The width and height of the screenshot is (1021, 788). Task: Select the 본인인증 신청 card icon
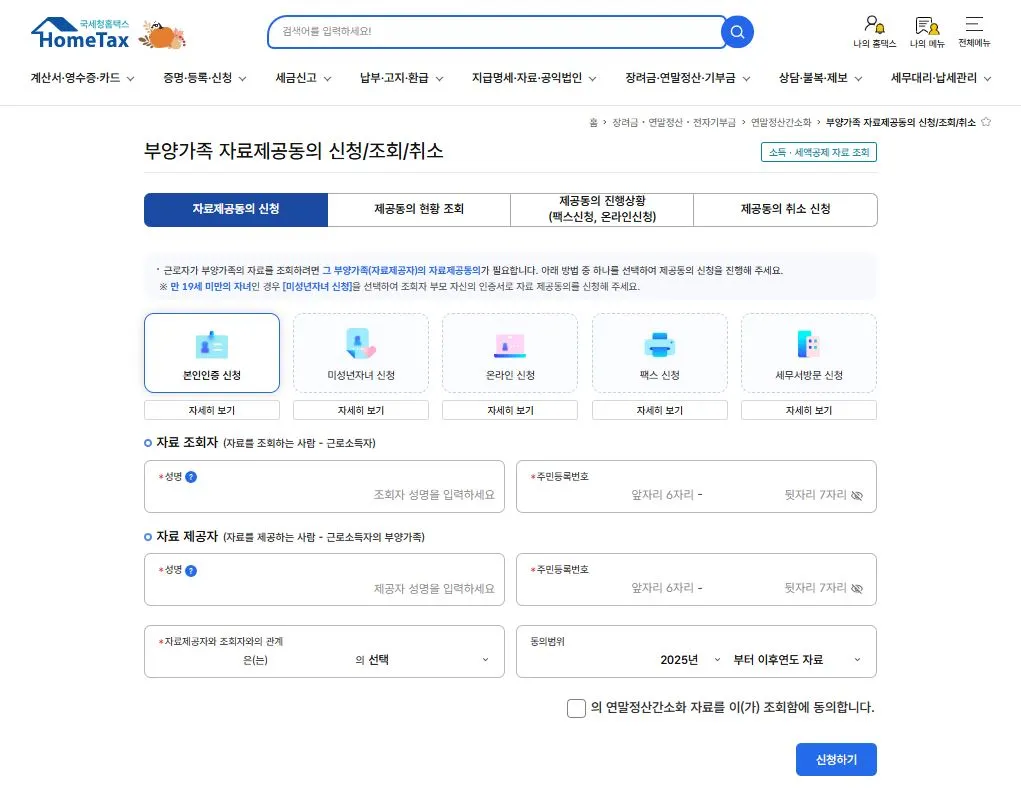tap(211, 345)
